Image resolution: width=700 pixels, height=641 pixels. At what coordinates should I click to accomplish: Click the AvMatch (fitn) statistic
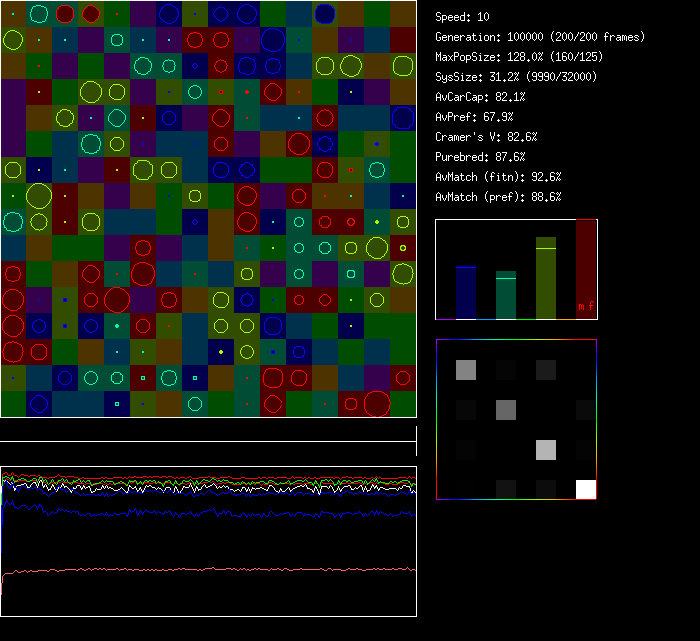point(499,177)
